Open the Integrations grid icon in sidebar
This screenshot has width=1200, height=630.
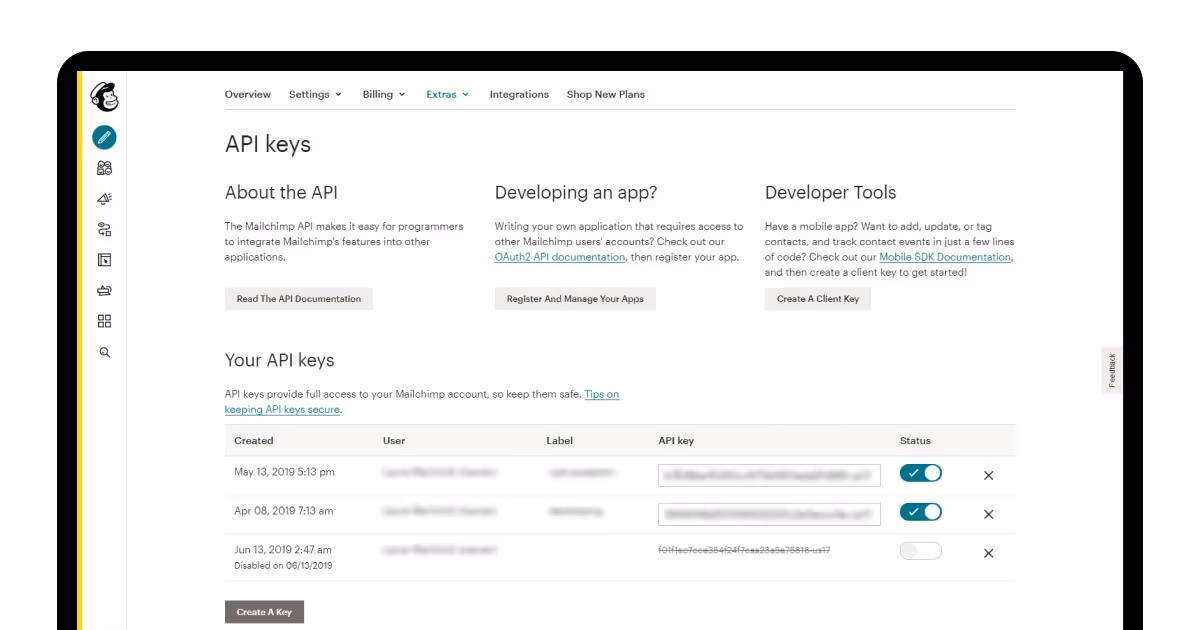[x=104, y=321]
